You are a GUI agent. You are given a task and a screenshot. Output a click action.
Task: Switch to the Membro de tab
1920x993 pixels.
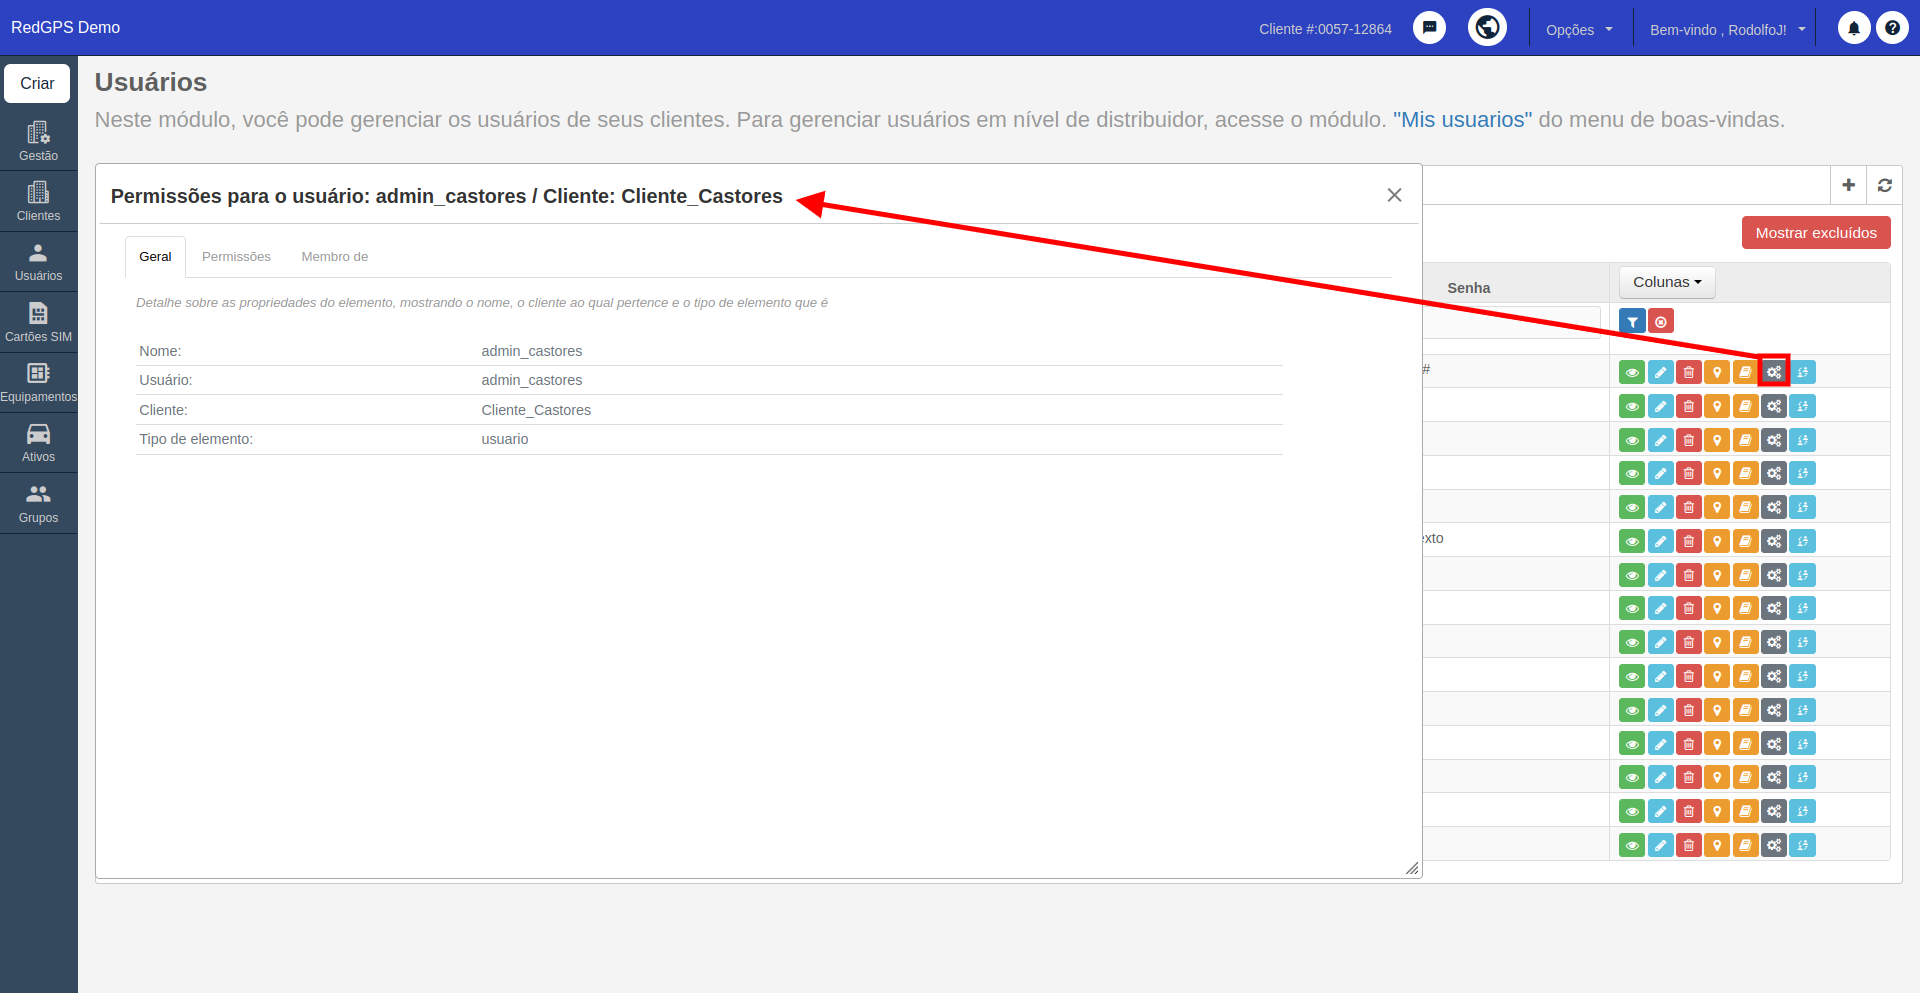(x=334, y=257)
